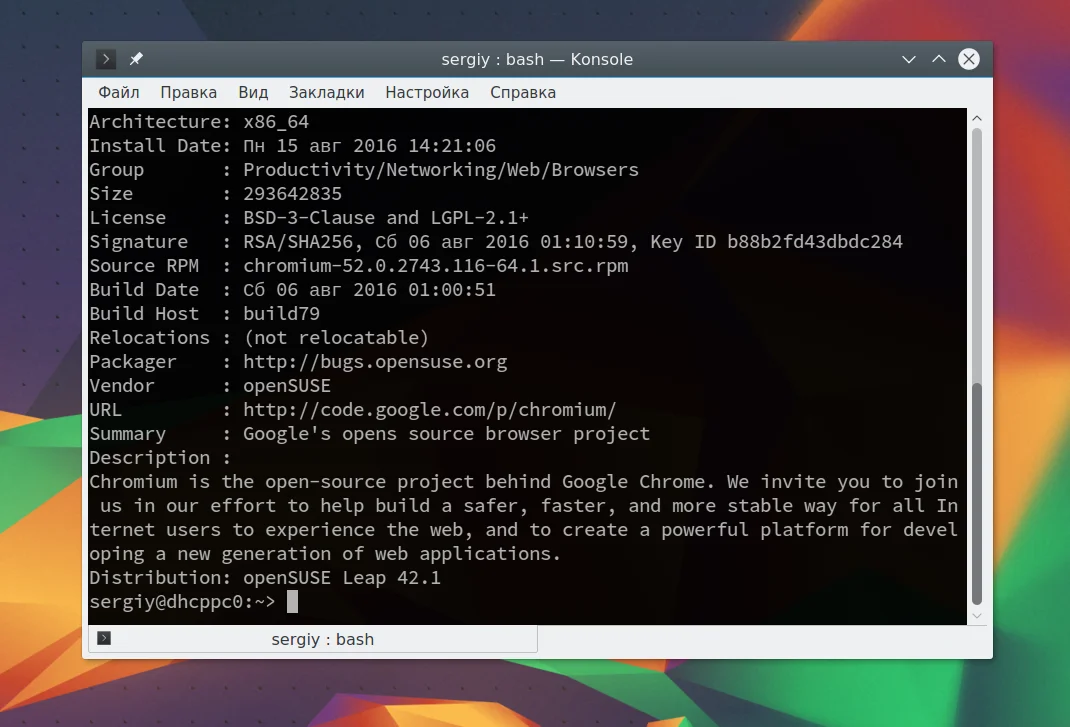Open the Закладки menu
The width and height of the screenshot is (1070, 727).
coord(326,92)
